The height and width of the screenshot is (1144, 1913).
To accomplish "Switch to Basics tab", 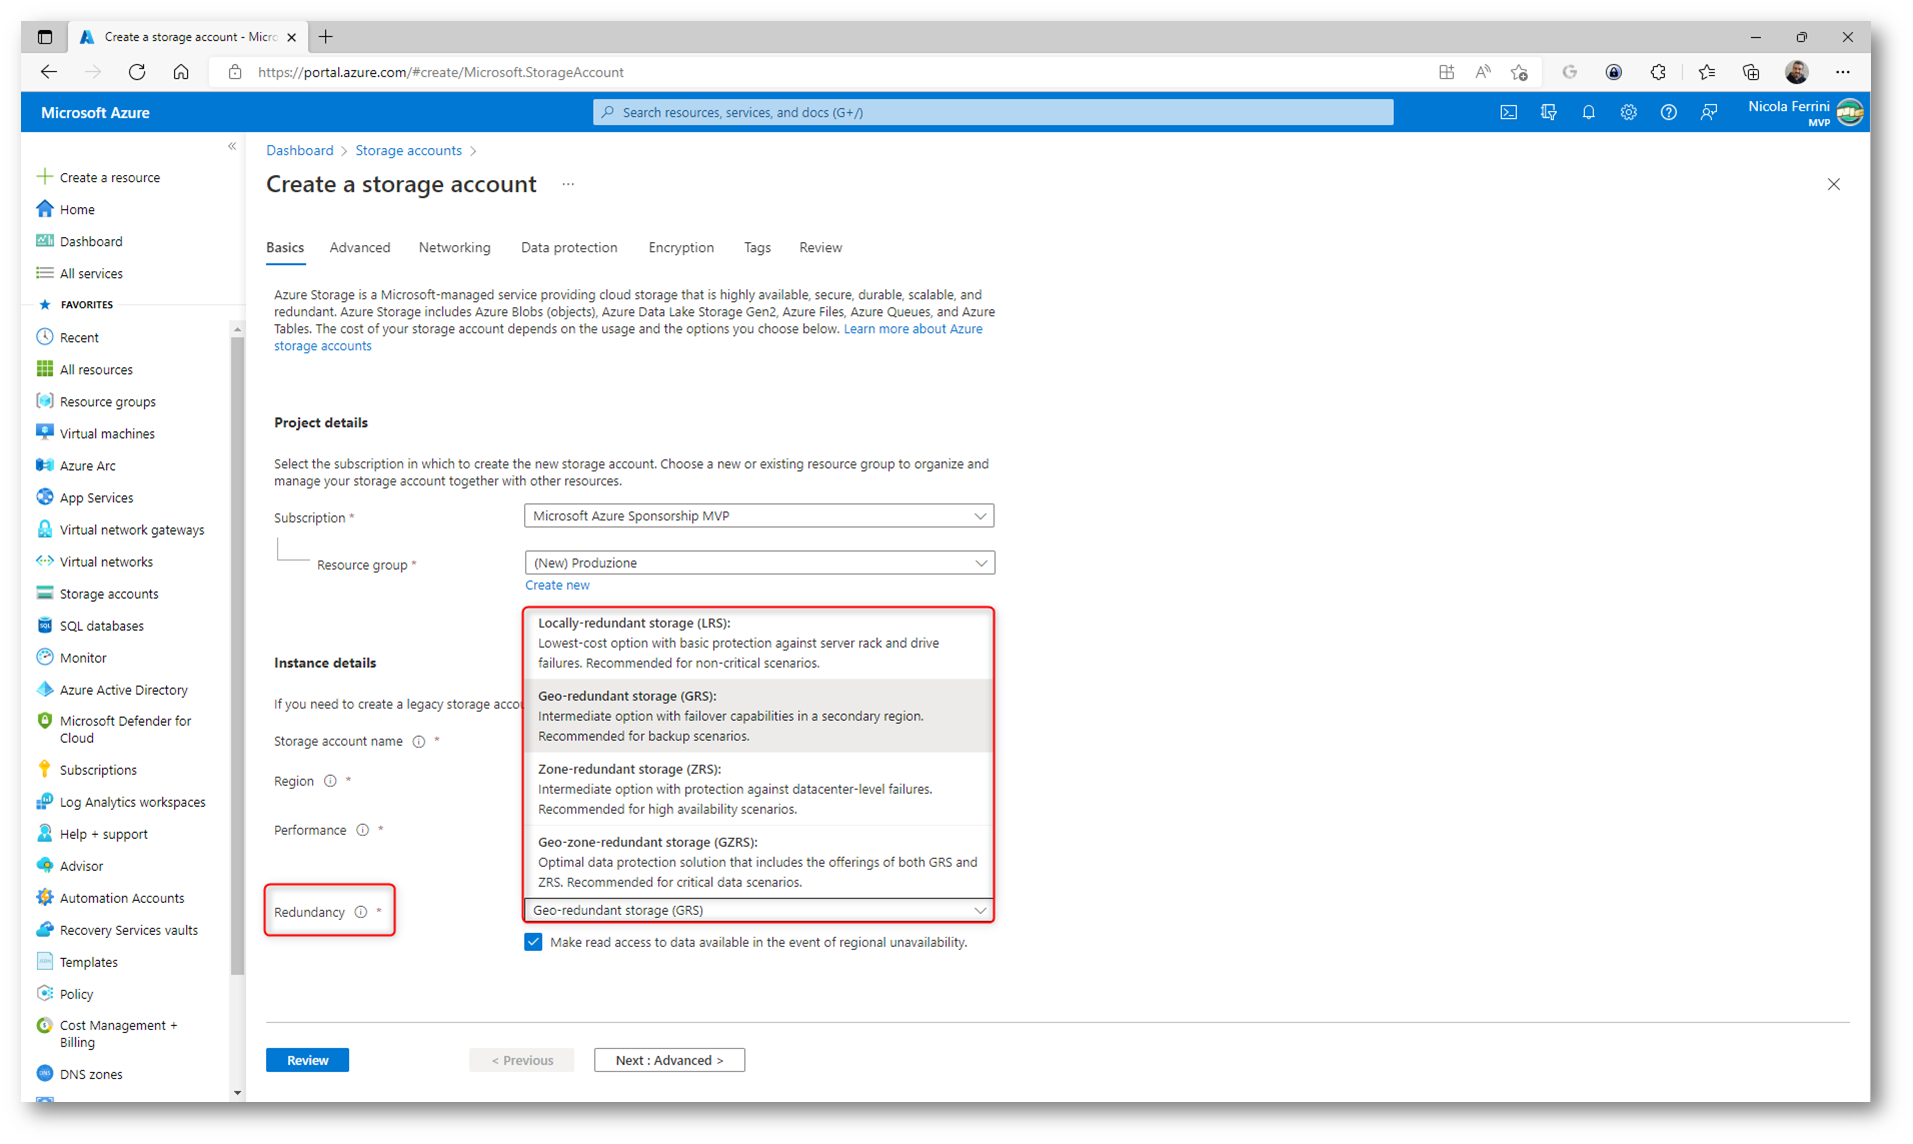I will (x=285, y=247).
